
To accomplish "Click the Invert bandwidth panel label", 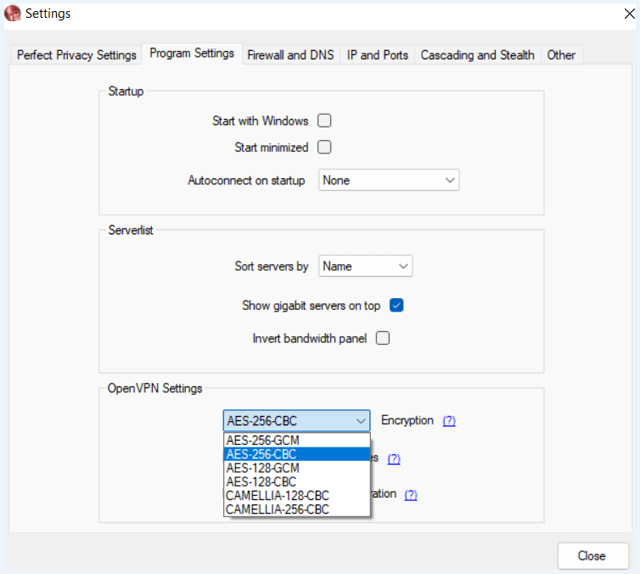I will [x=309, y=338].
